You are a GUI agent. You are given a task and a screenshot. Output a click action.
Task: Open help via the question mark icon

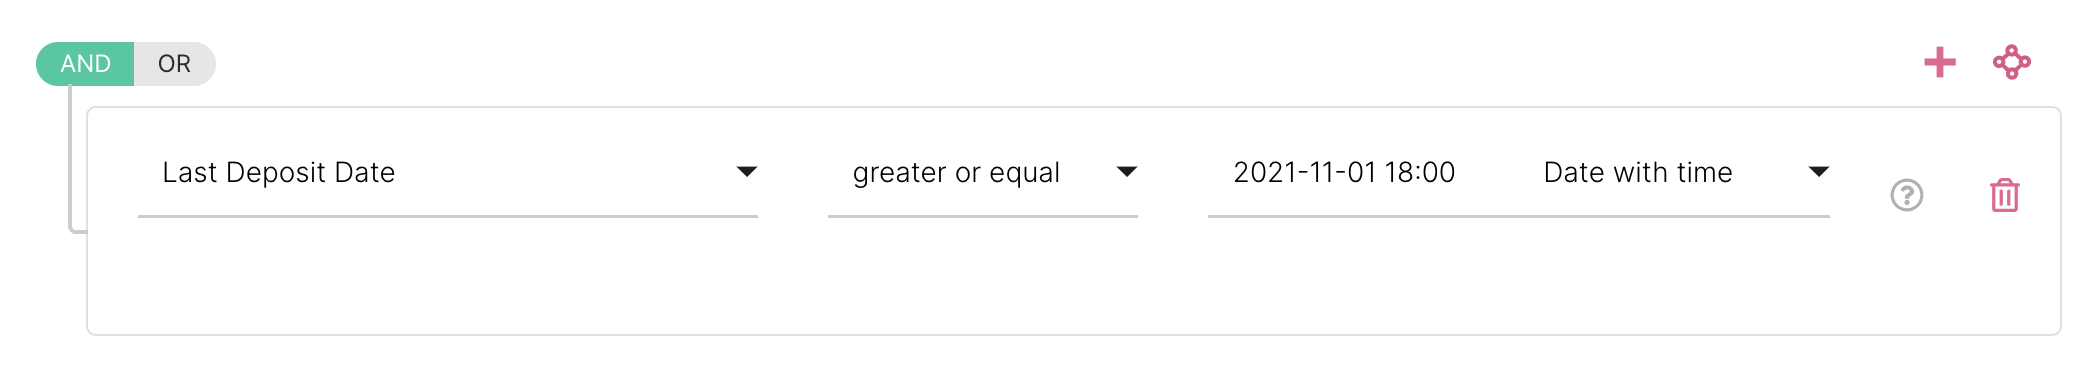[x=1906, y=195]
